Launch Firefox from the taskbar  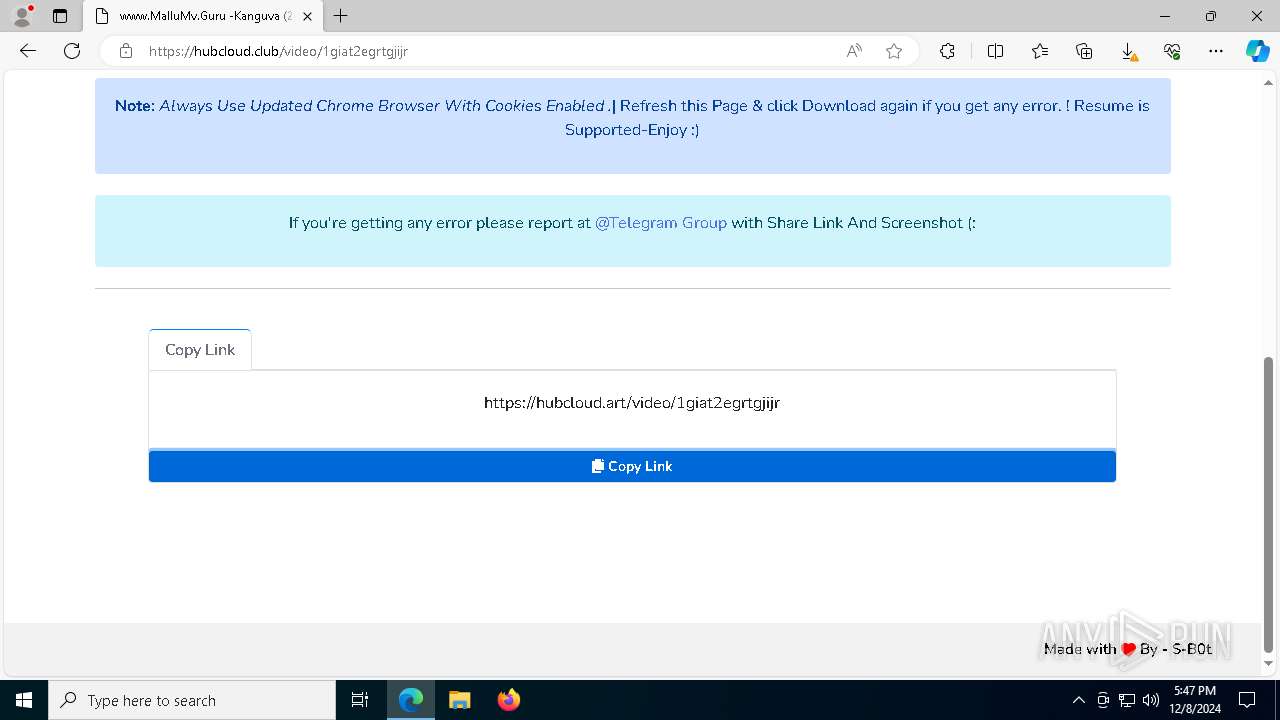[508, 700]
